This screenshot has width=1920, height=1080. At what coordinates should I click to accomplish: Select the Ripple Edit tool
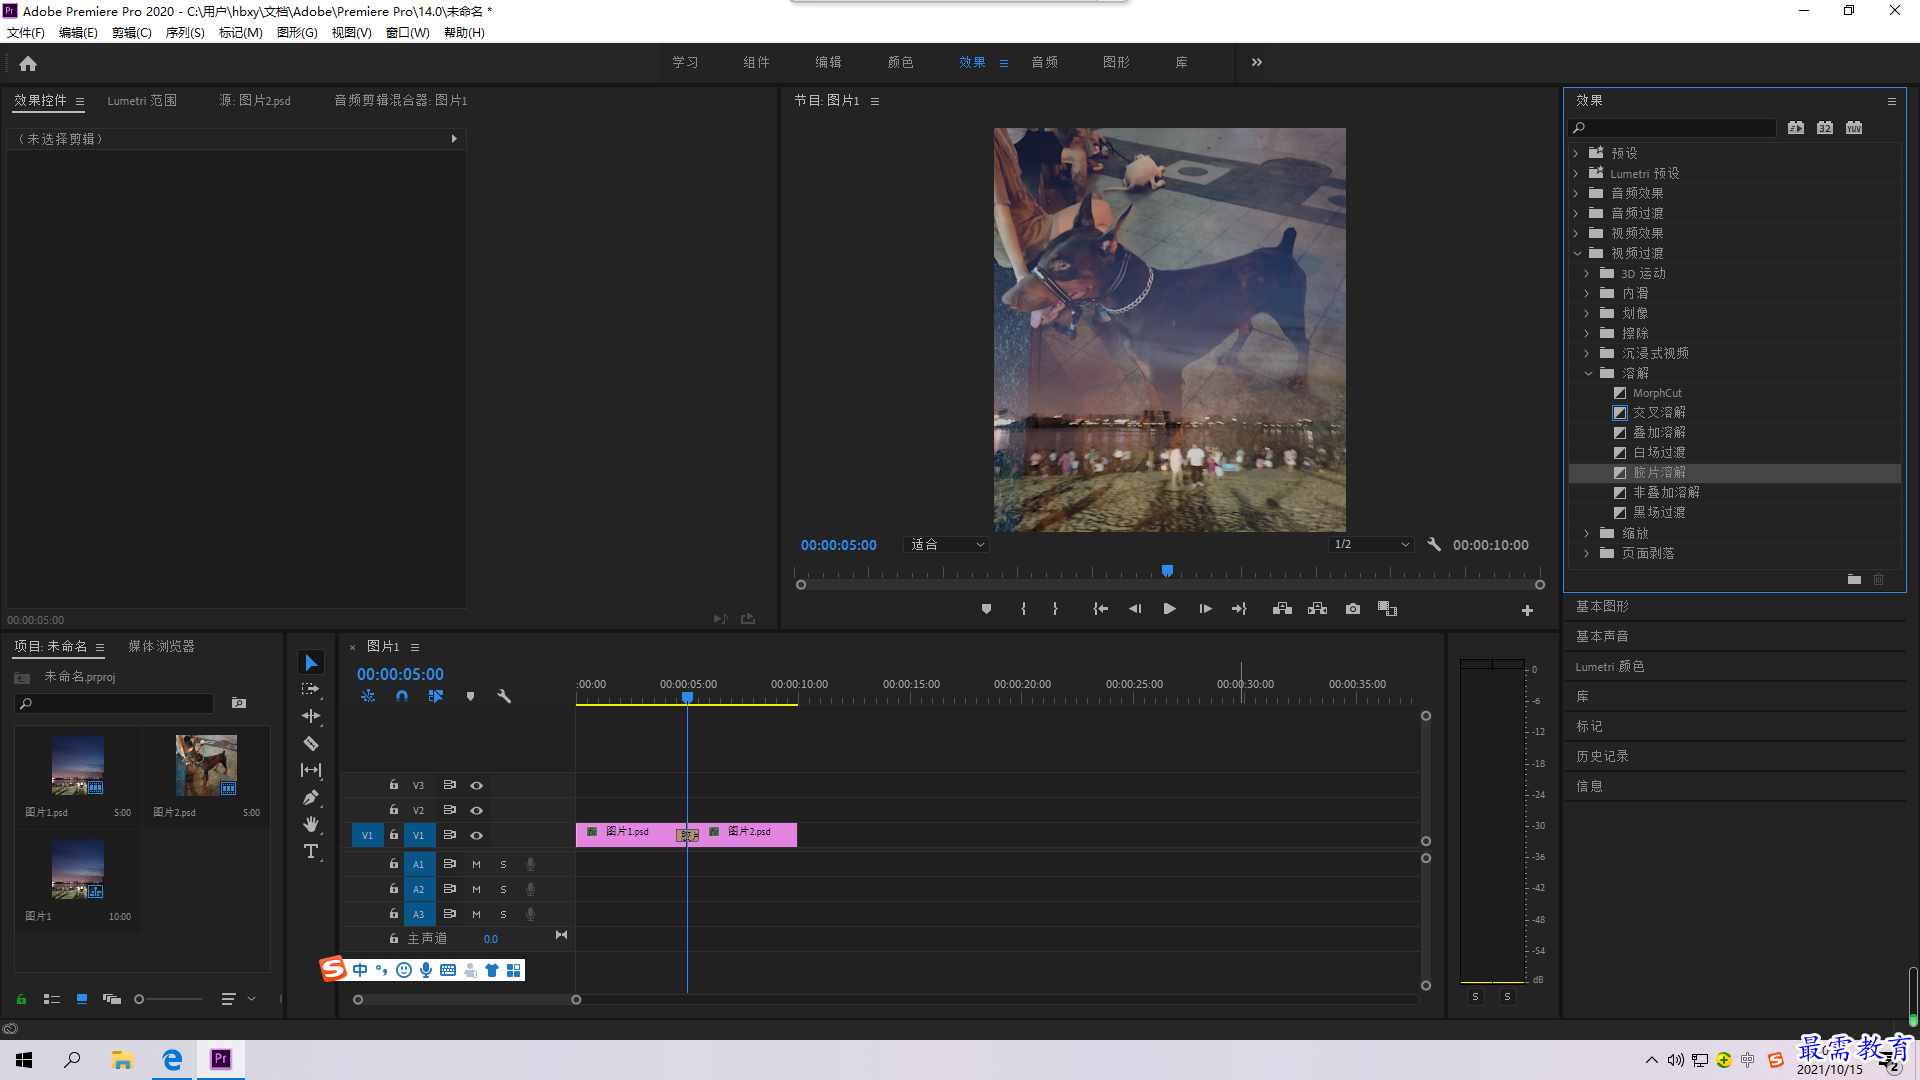[x=311, y=716]
